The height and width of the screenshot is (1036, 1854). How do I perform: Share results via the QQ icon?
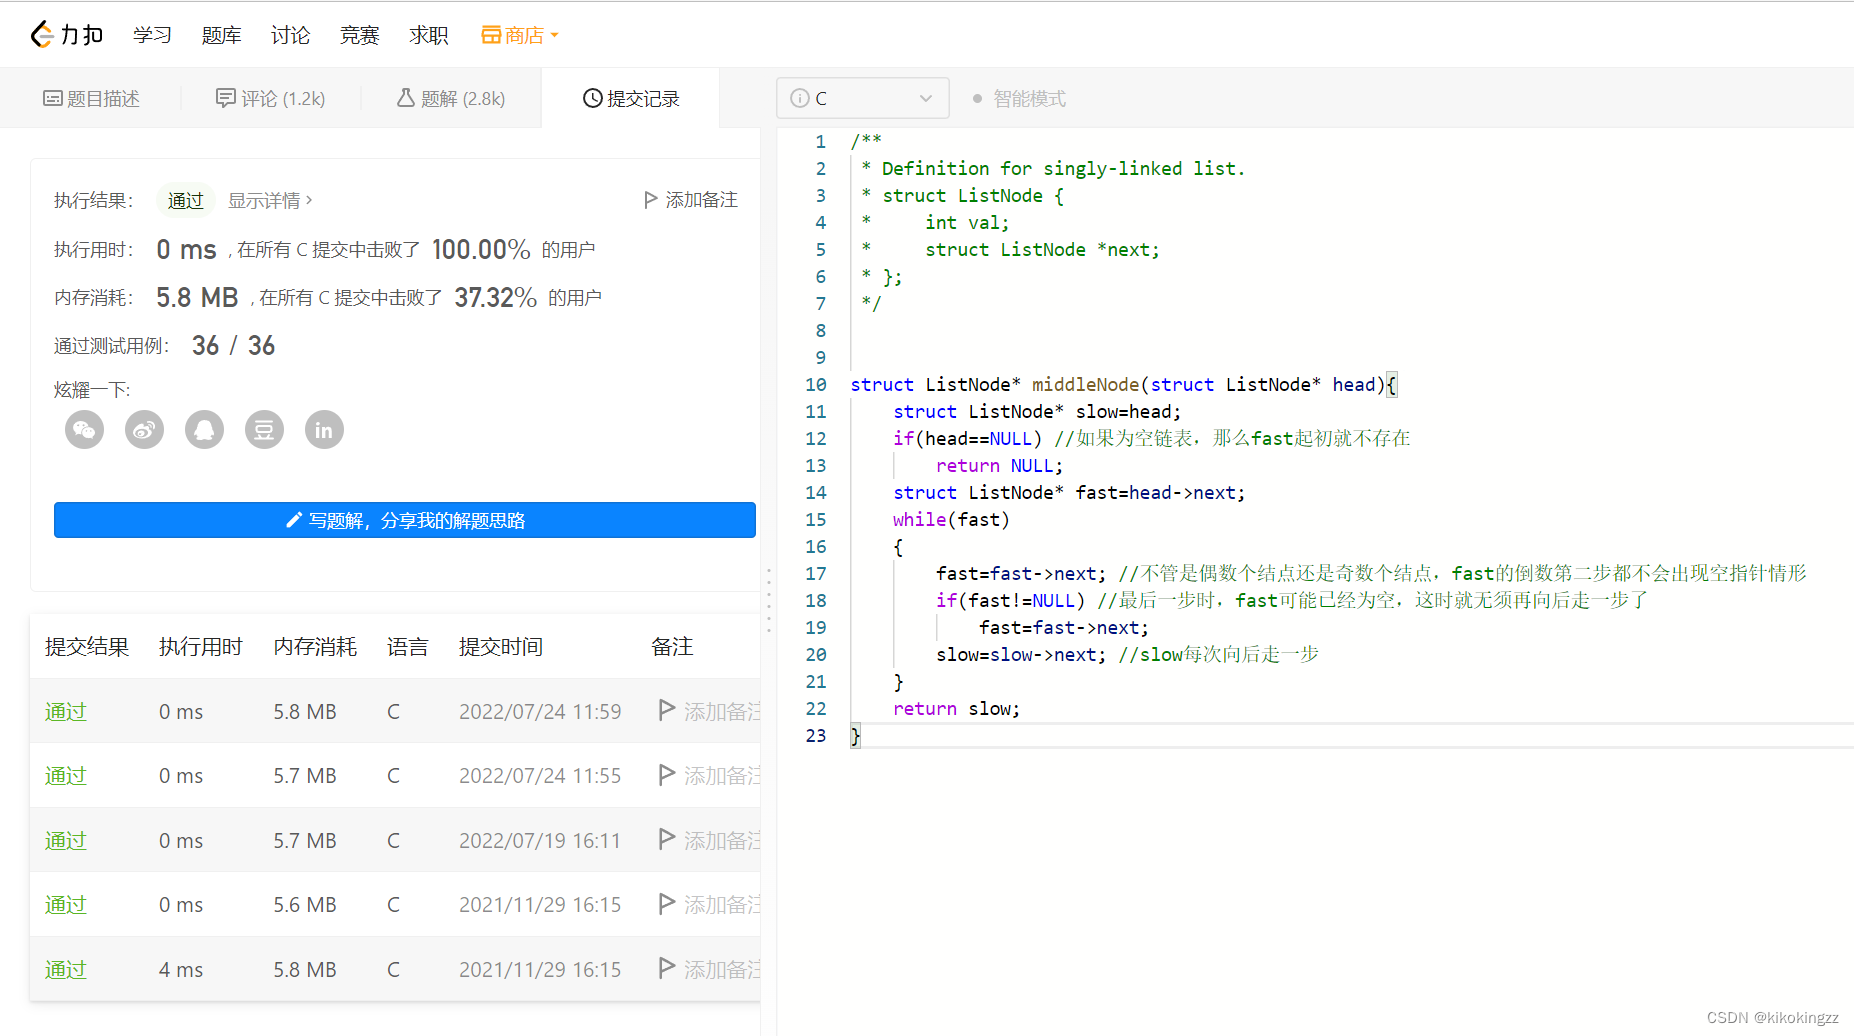click(204, 429)
